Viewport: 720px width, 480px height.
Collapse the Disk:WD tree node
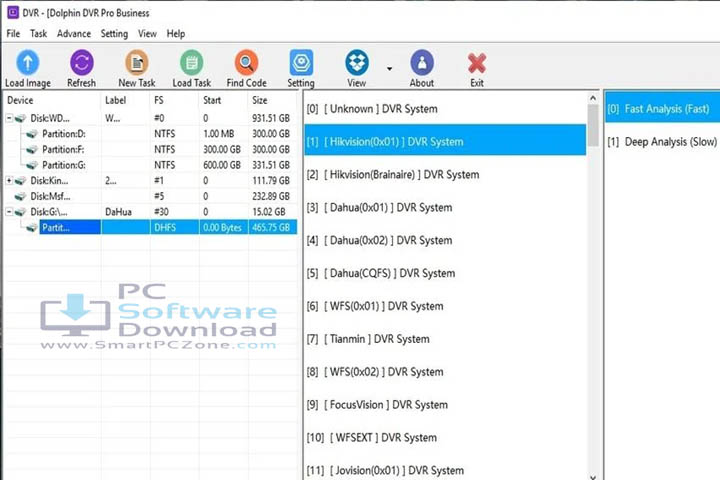point(9,118)
